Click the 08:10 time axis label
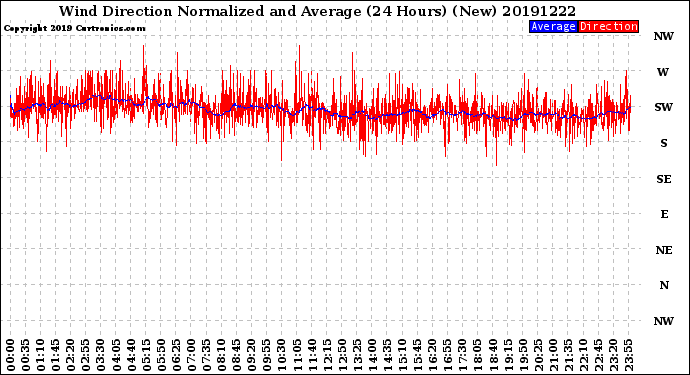This screenshot has height=375, width=690. (x=221, y=355)
